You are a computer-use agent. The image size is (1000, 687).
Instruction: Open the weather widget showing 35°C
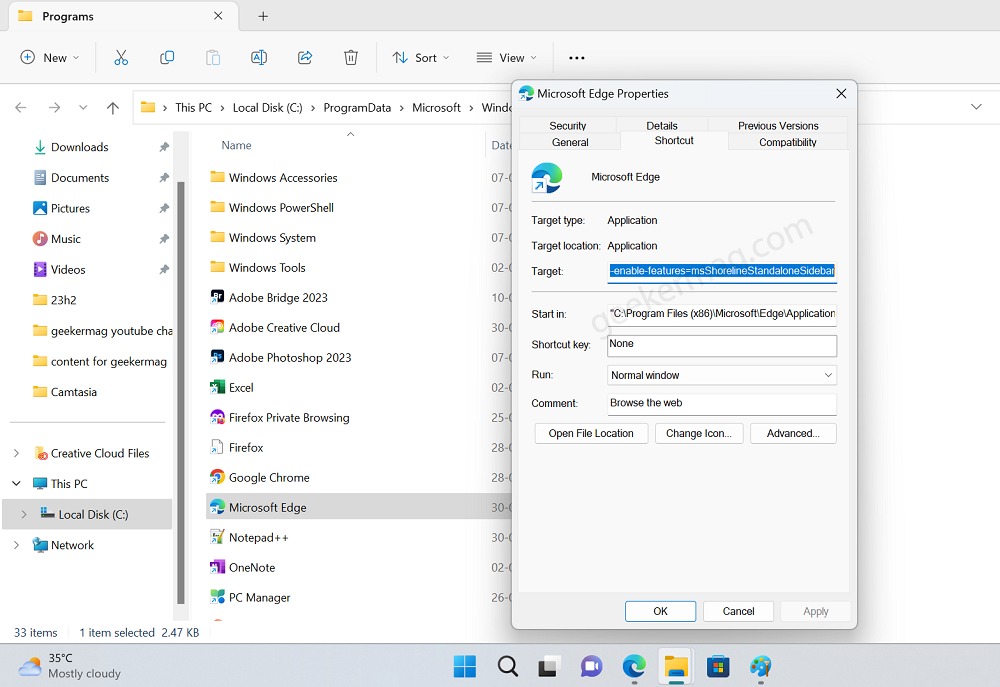(x=69, y=666)
